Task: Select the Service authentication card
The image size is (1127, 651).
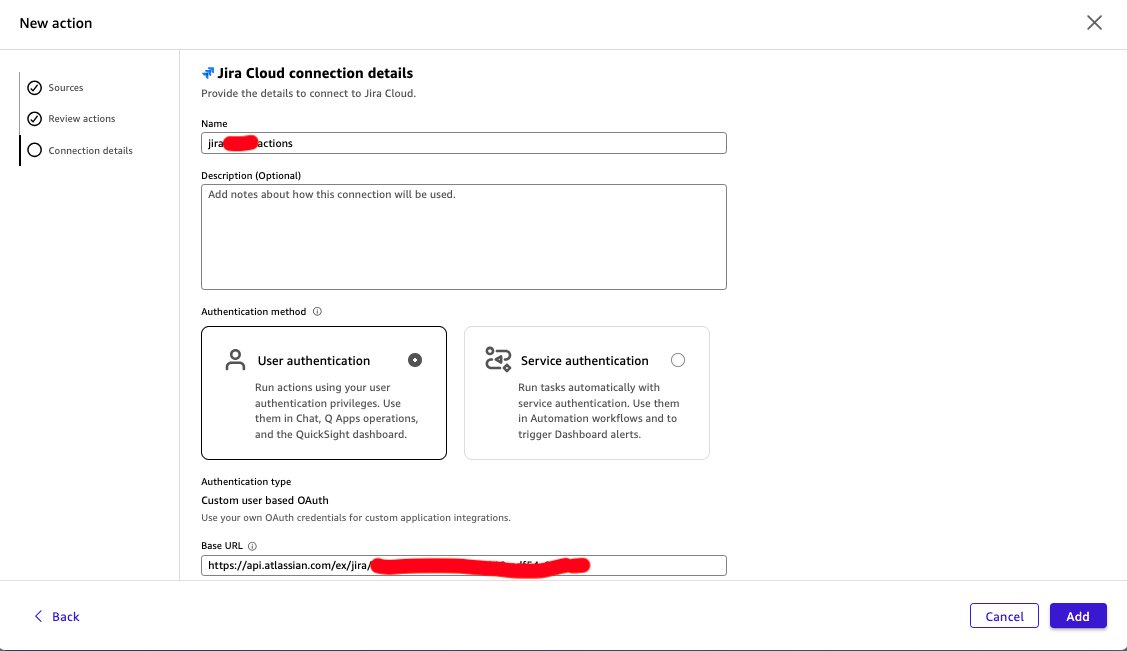Action: [x=586, y=392]
